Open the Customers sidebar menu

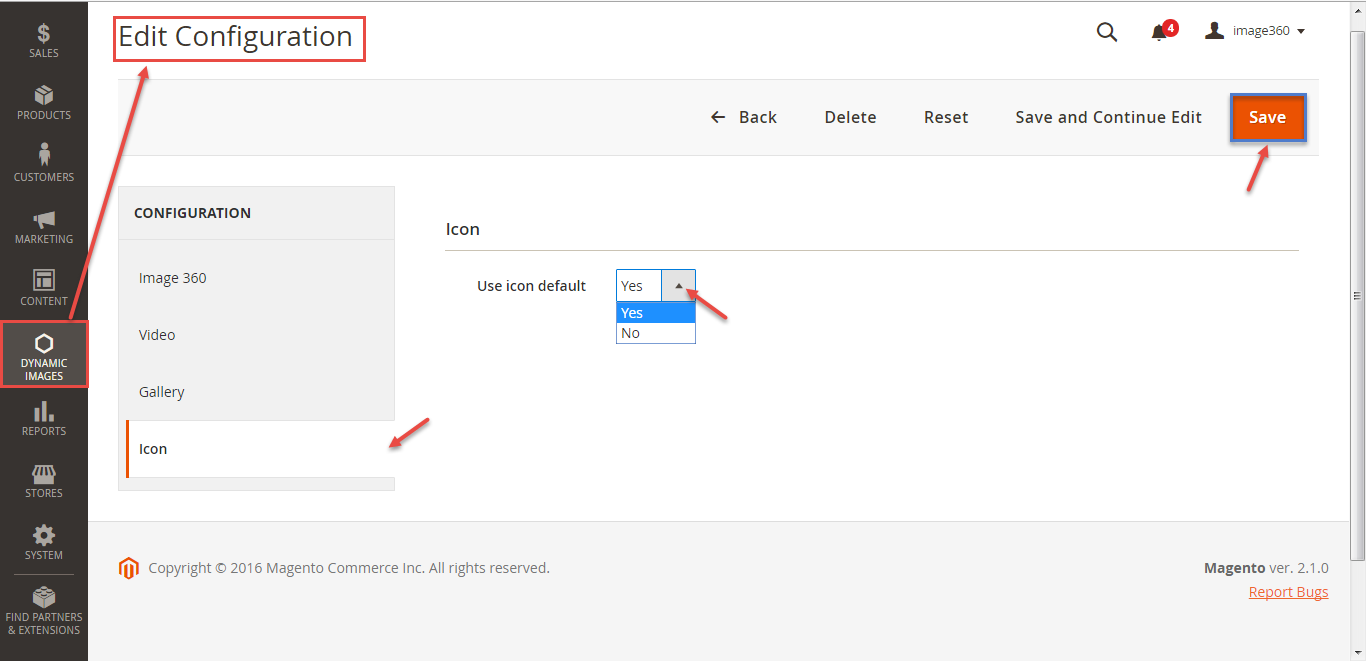point(44,165)
